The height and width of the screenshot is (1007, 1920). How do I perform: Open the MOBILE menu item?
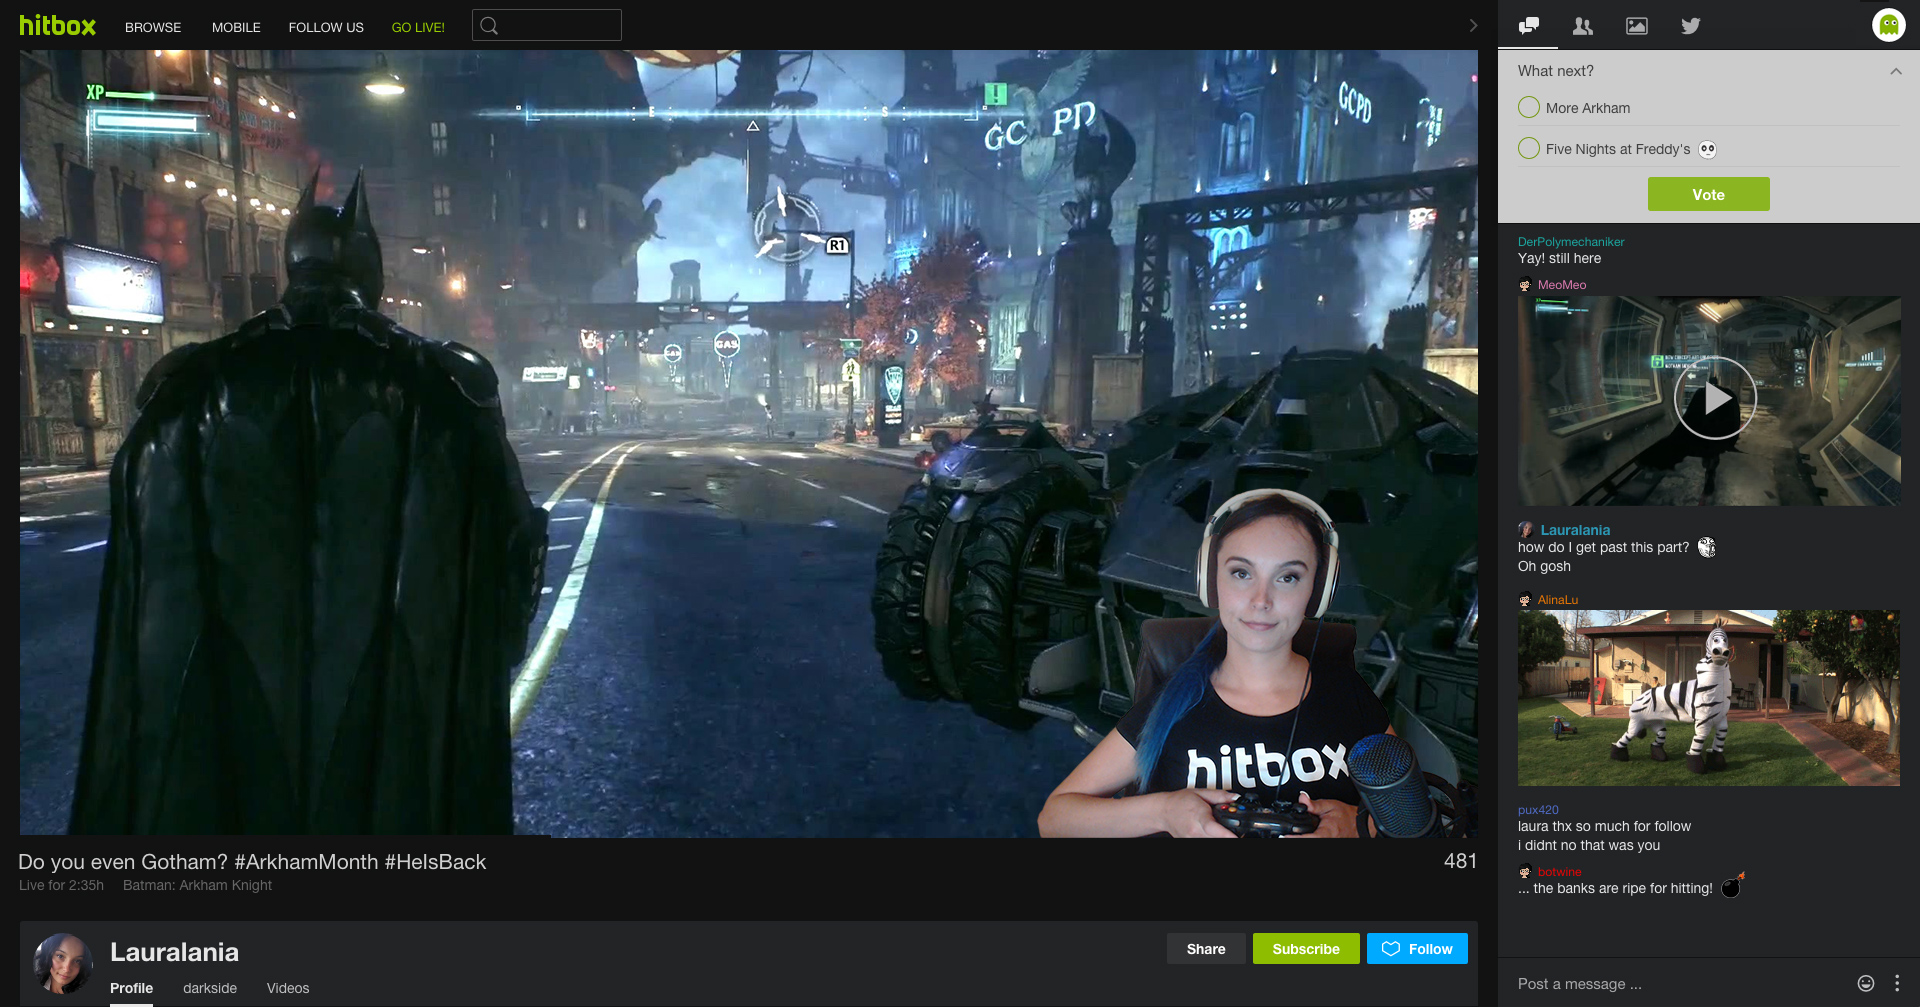pos(236,27)
